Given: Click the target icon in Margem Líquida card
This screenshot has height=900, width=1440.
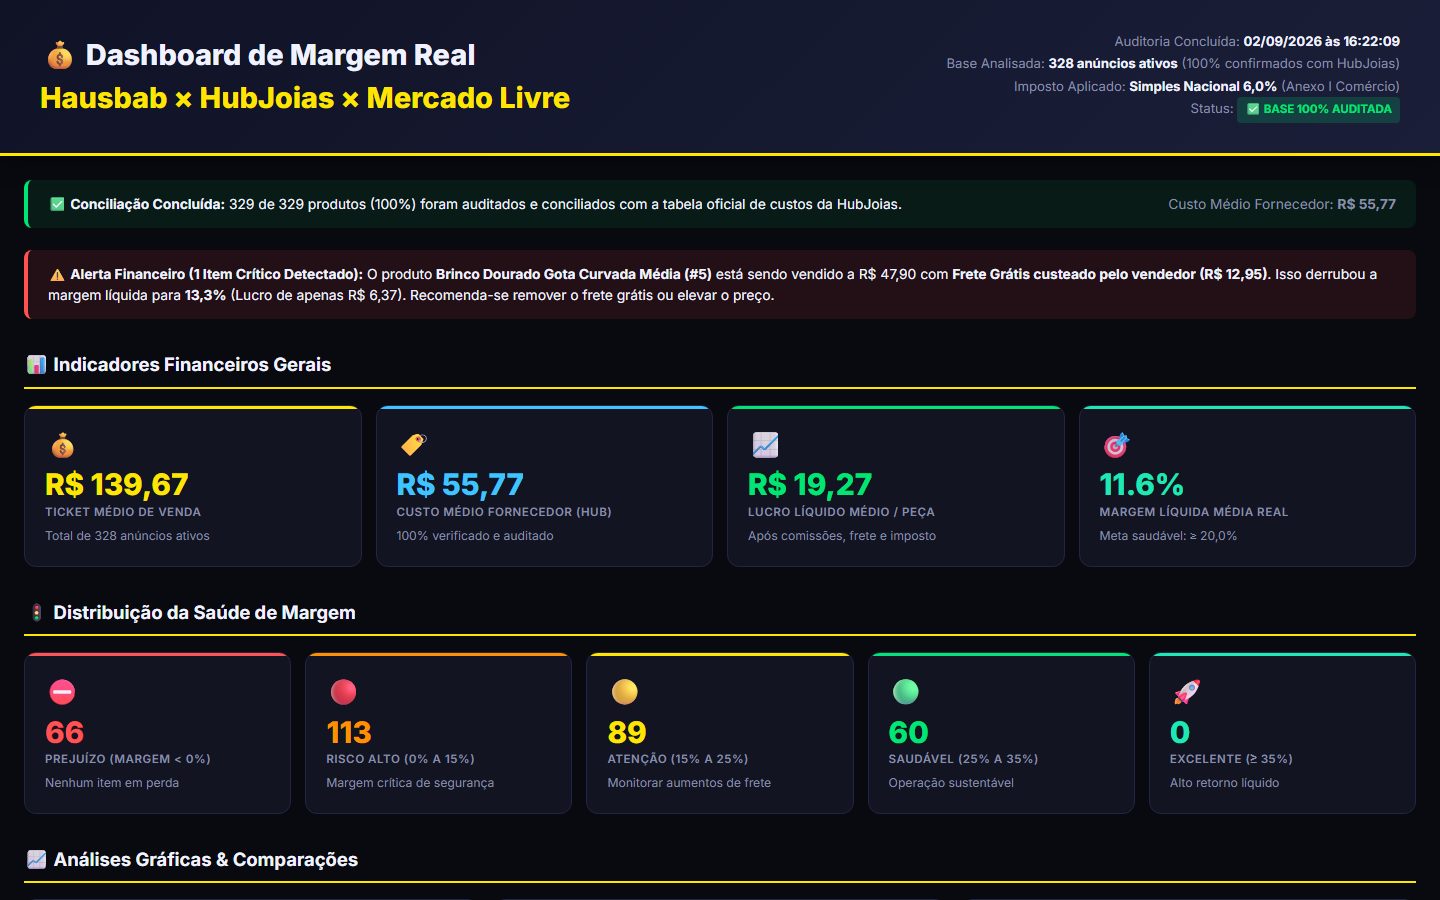Looking at the screenshot, I should [1116, 445].
